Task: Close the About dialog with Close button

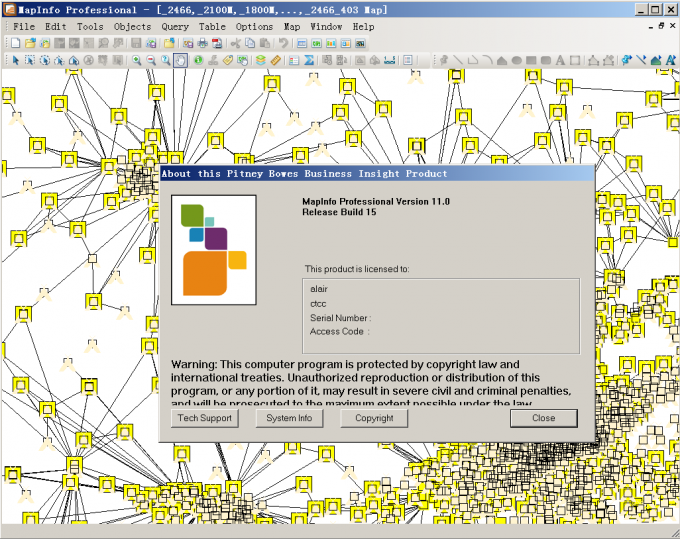Action: pos(544,418)
